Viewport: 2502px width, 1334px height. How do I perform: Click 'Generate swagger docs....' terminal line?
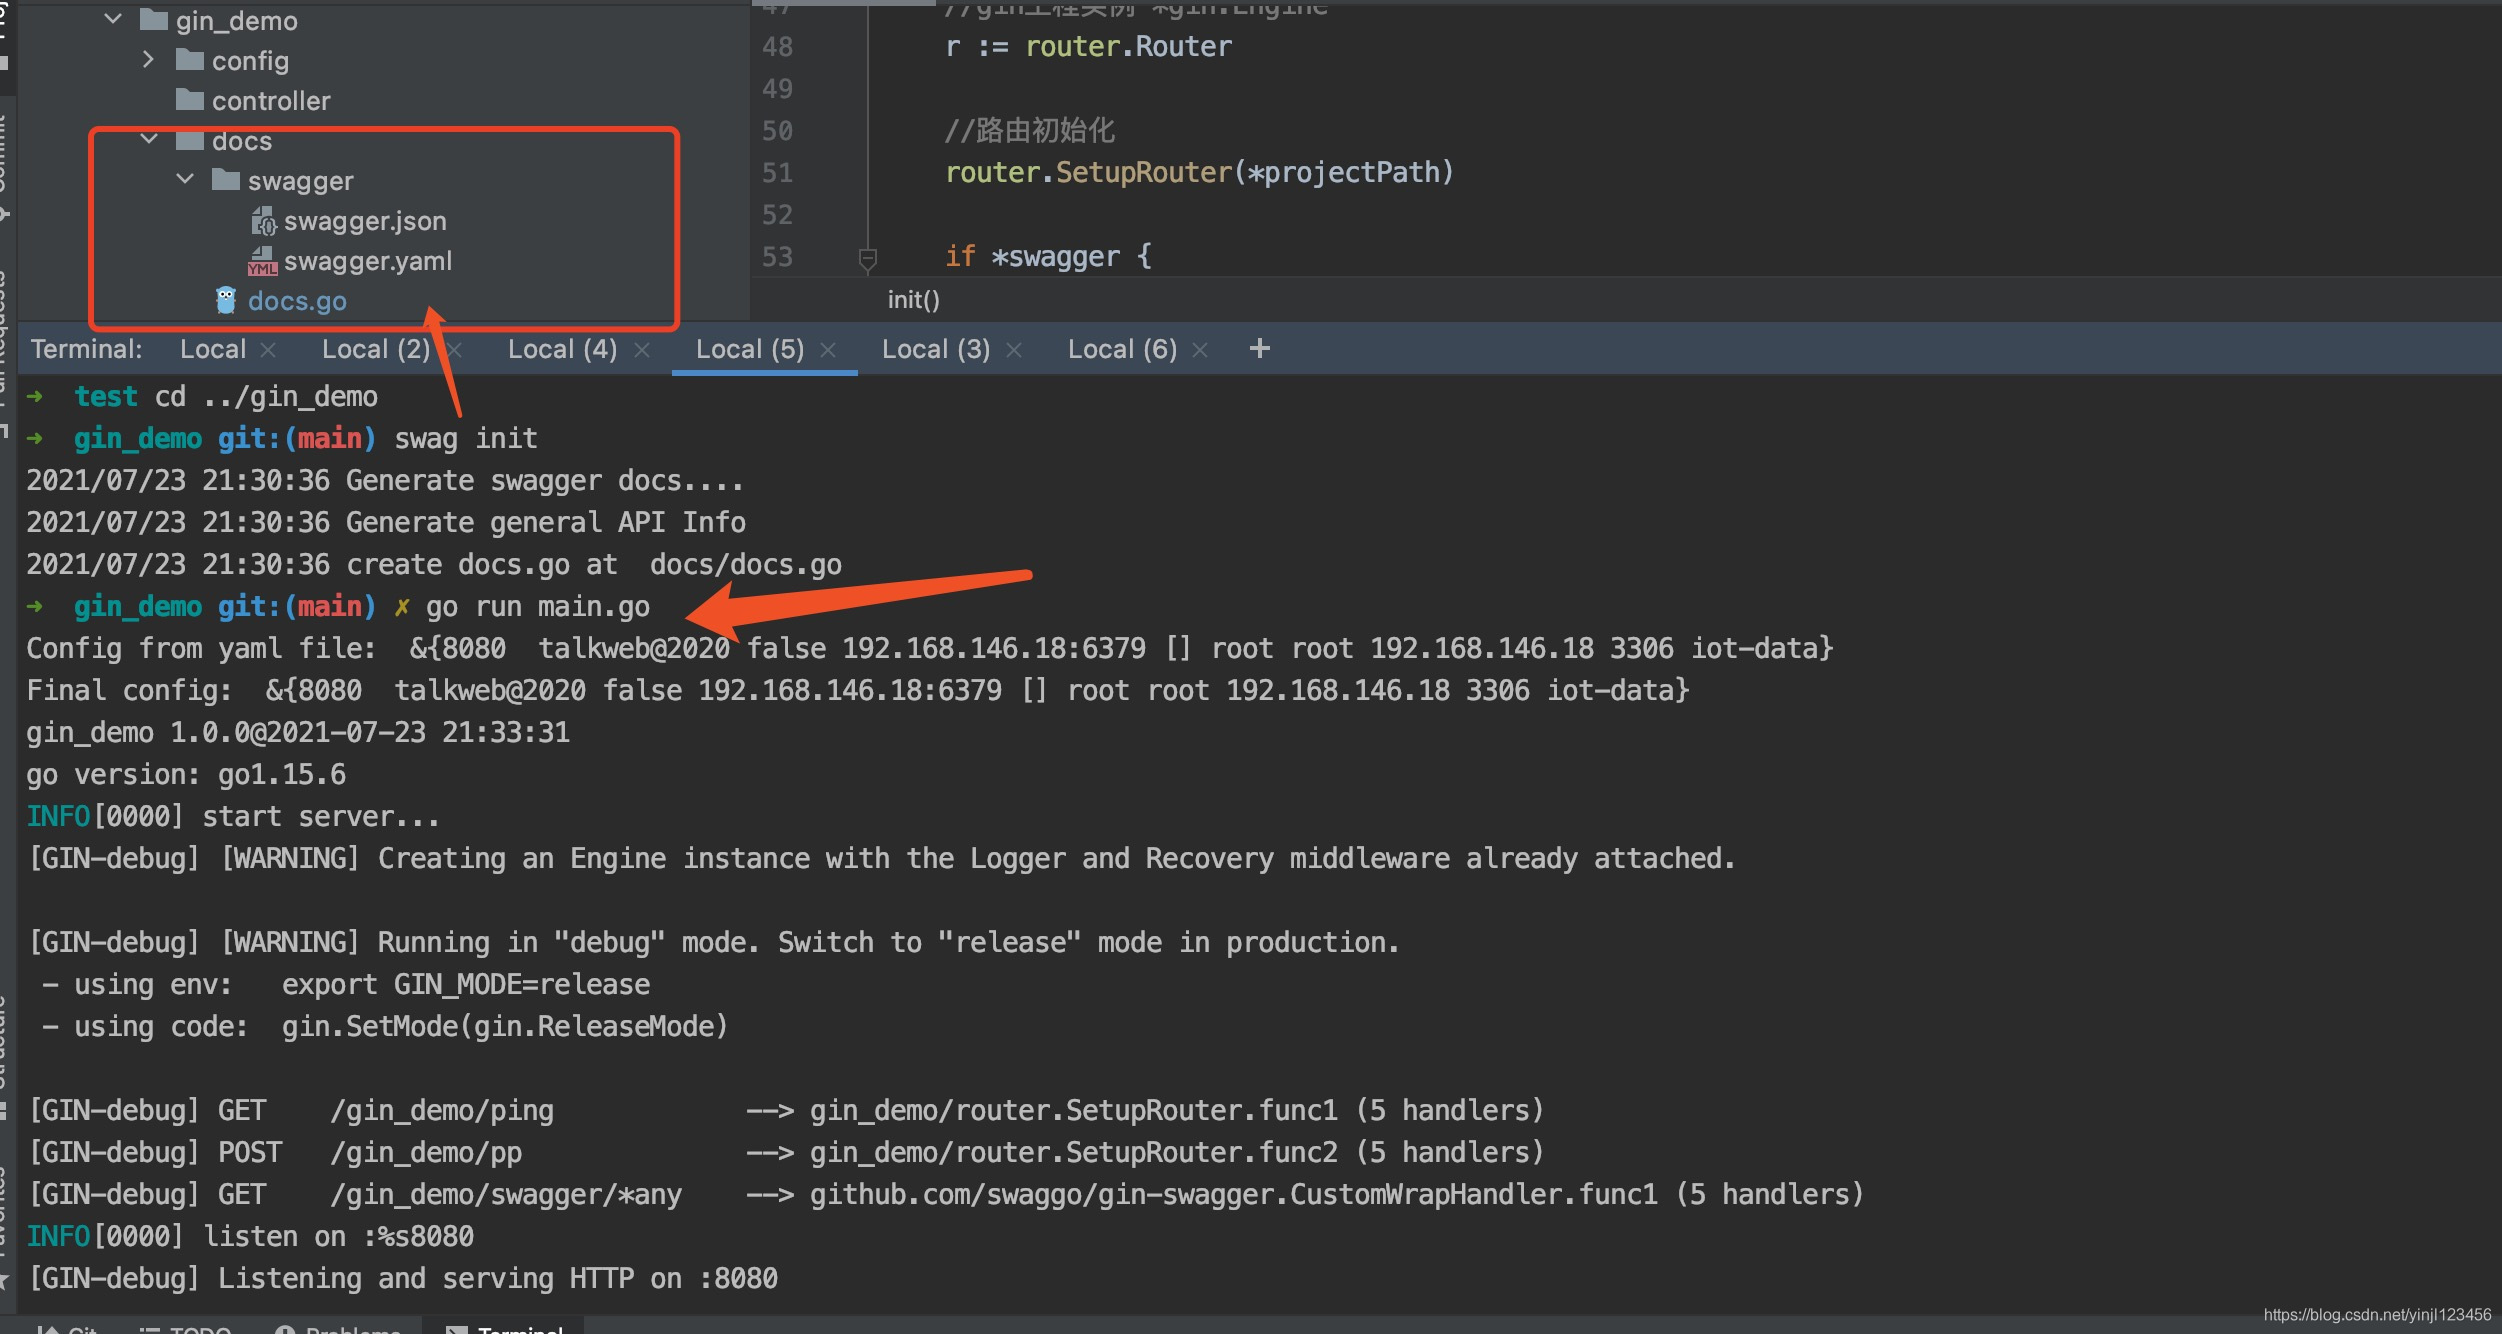[545, 481]
